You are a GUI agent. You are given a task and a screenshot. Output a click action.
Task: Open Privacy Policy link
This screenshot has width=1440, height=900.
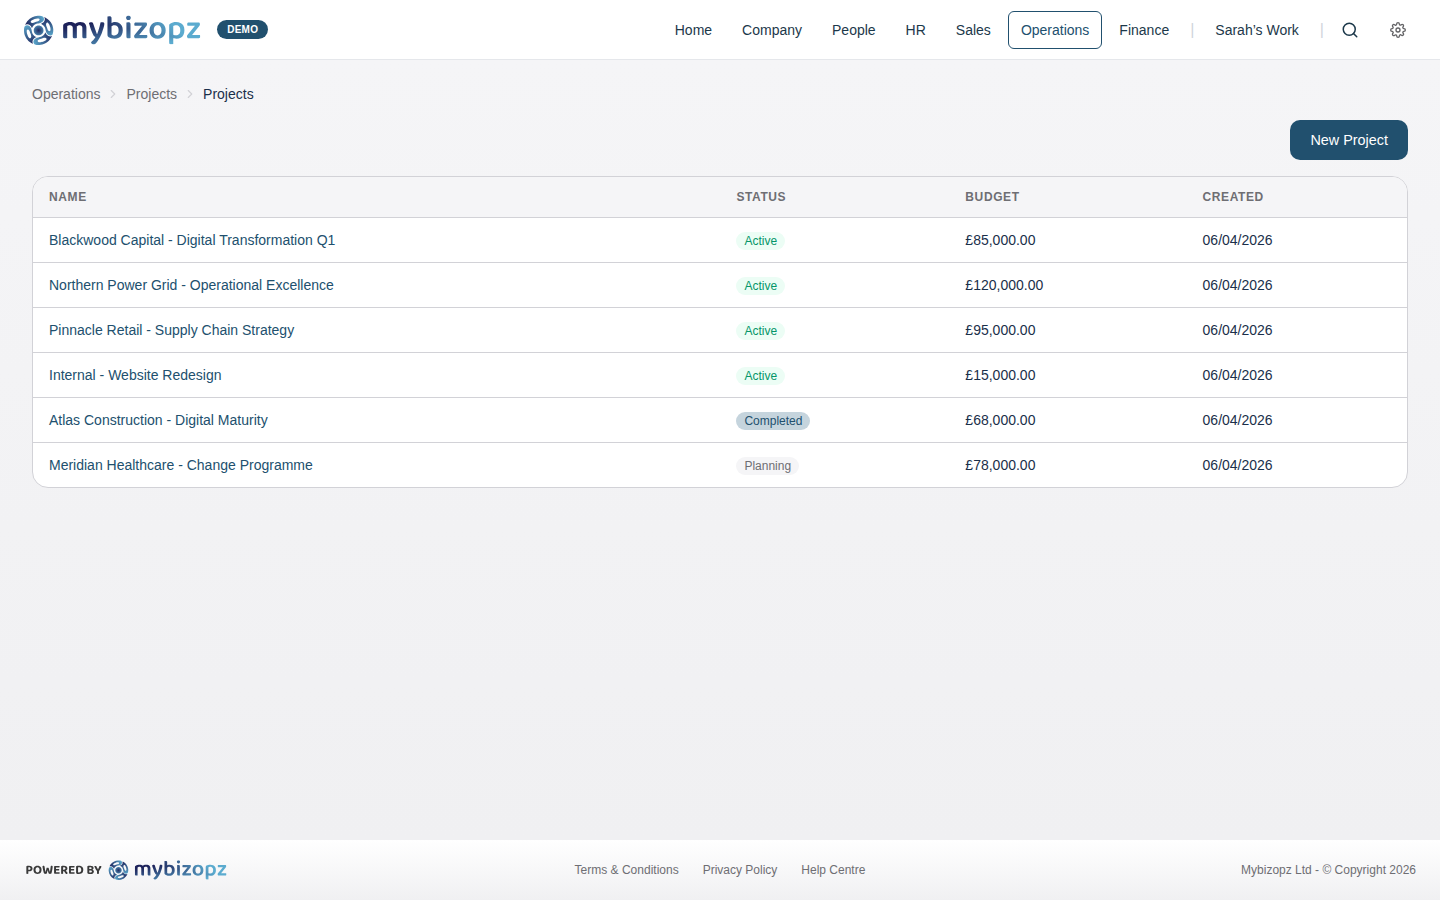pyautogui.click(x=740, y=870)
